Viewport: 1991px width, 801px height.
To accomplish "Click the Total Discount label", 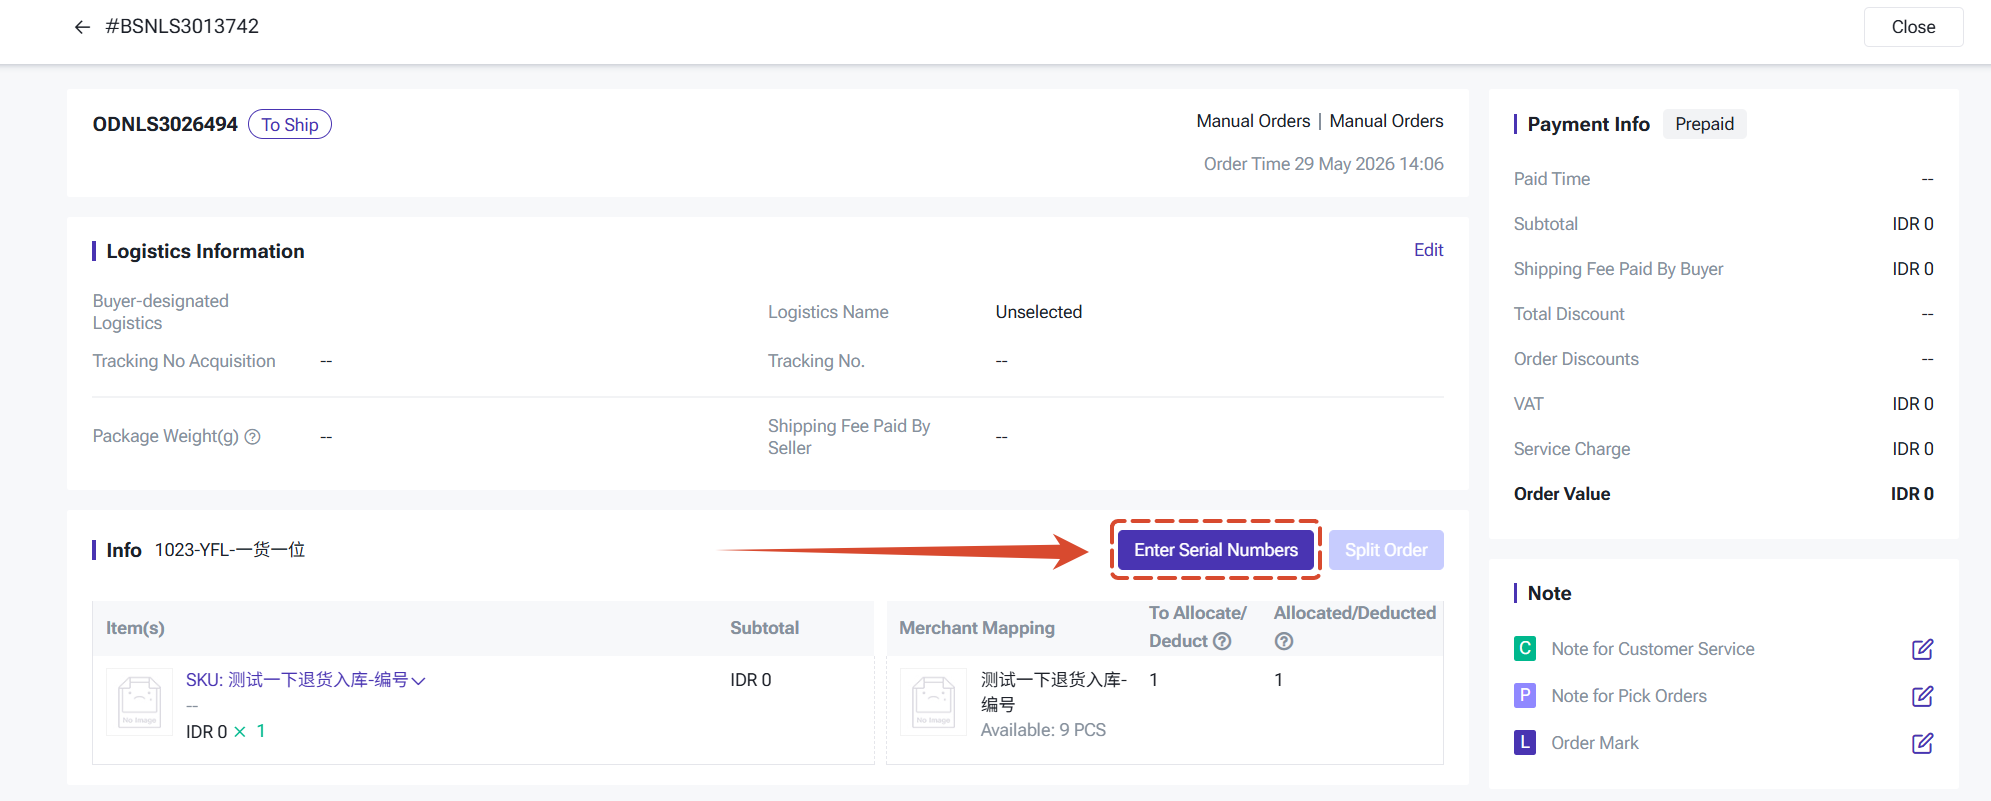I will 1568,314.
